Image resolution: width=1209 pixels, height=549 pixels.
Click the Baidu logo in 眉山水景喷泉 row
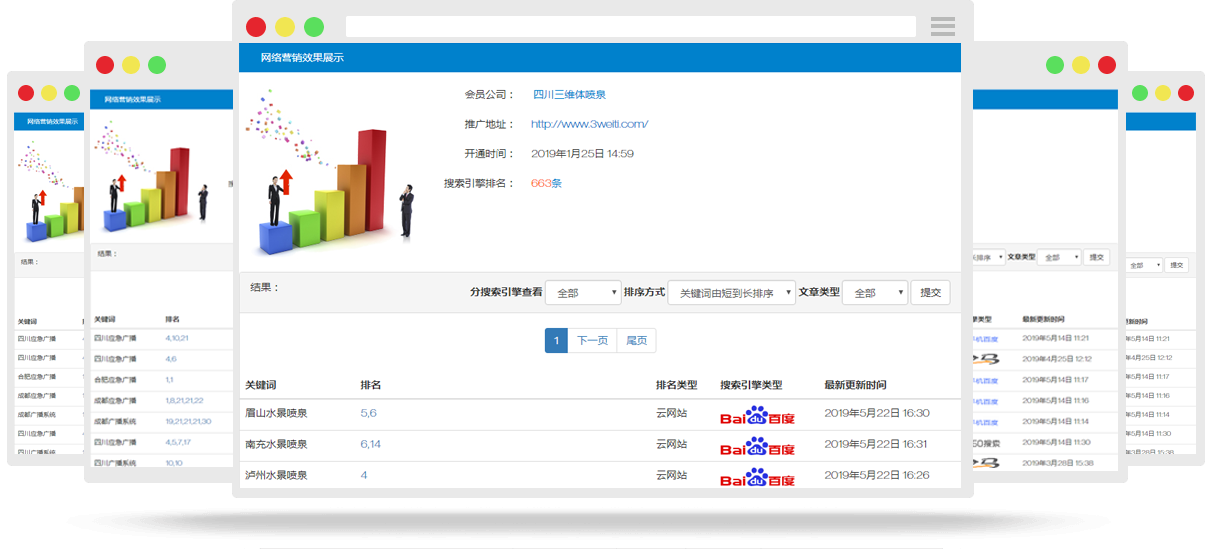coord(757,415)
